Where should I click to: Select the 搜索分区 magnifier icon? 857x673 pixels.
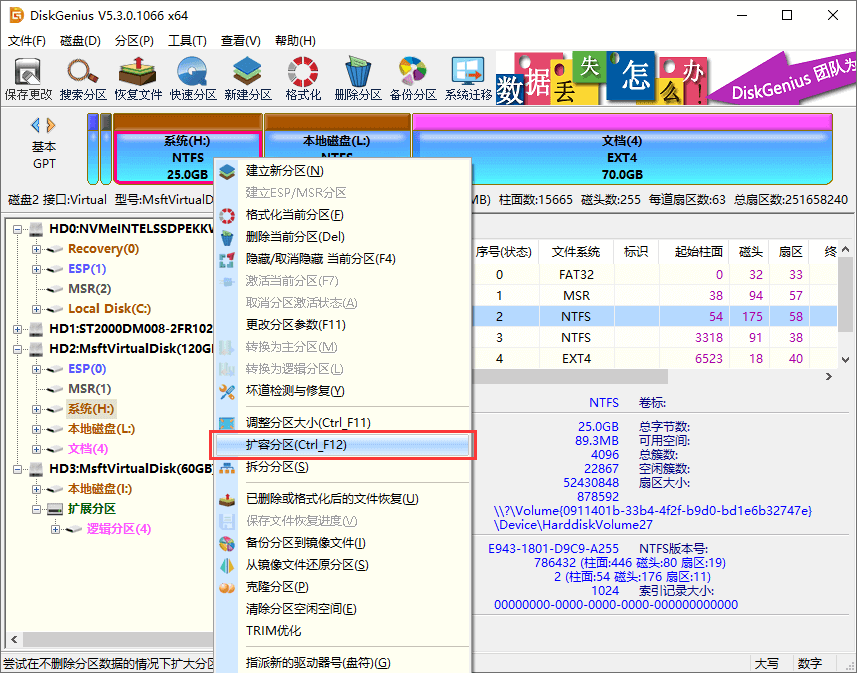82,75
